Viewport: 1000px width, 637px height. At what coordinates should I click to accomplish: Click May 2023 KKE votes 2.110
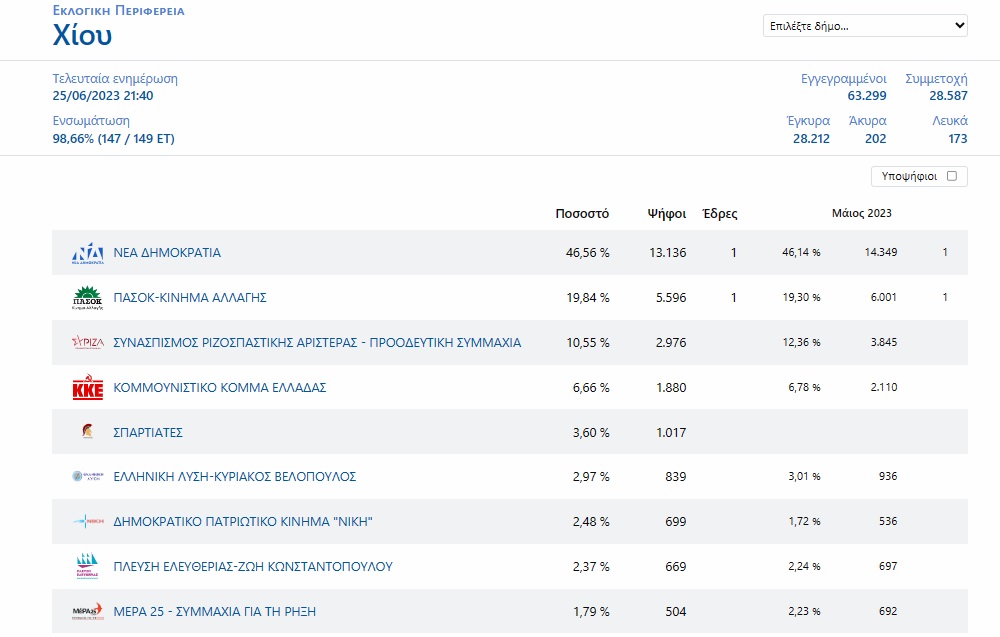click(884, 387)
